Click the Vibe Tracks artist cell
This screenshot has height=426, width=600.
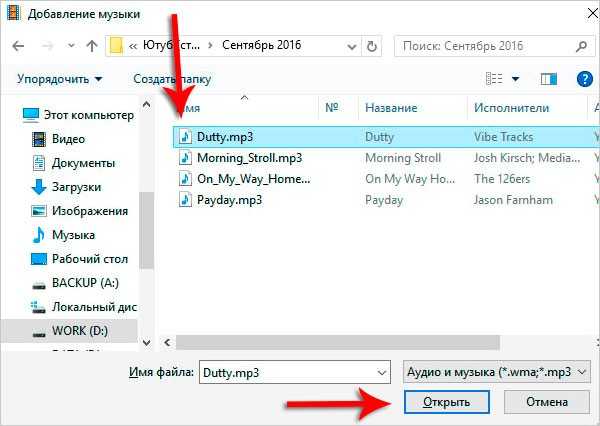pyautogui.click(x=504, y=137)
